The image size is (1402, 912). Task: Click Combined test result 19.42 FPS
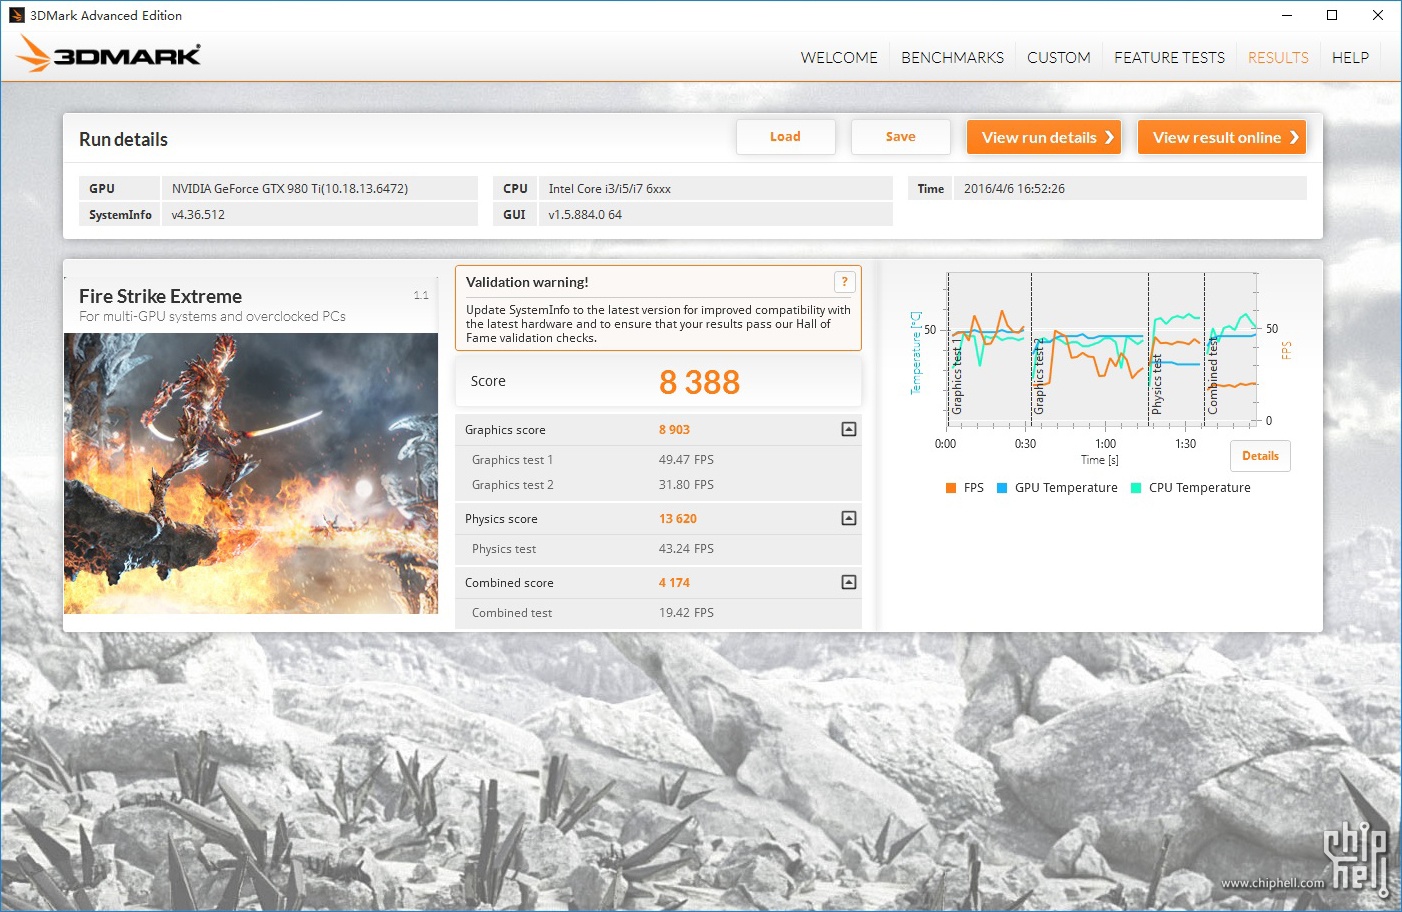(686, 613)
